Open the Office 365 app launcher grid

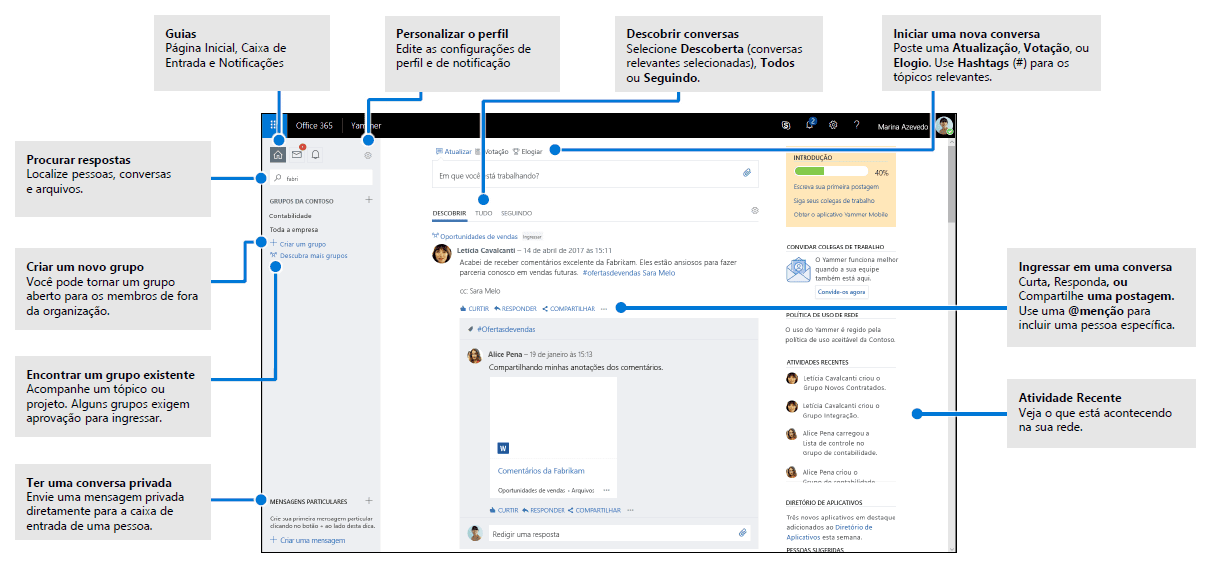tap(274, 126)
